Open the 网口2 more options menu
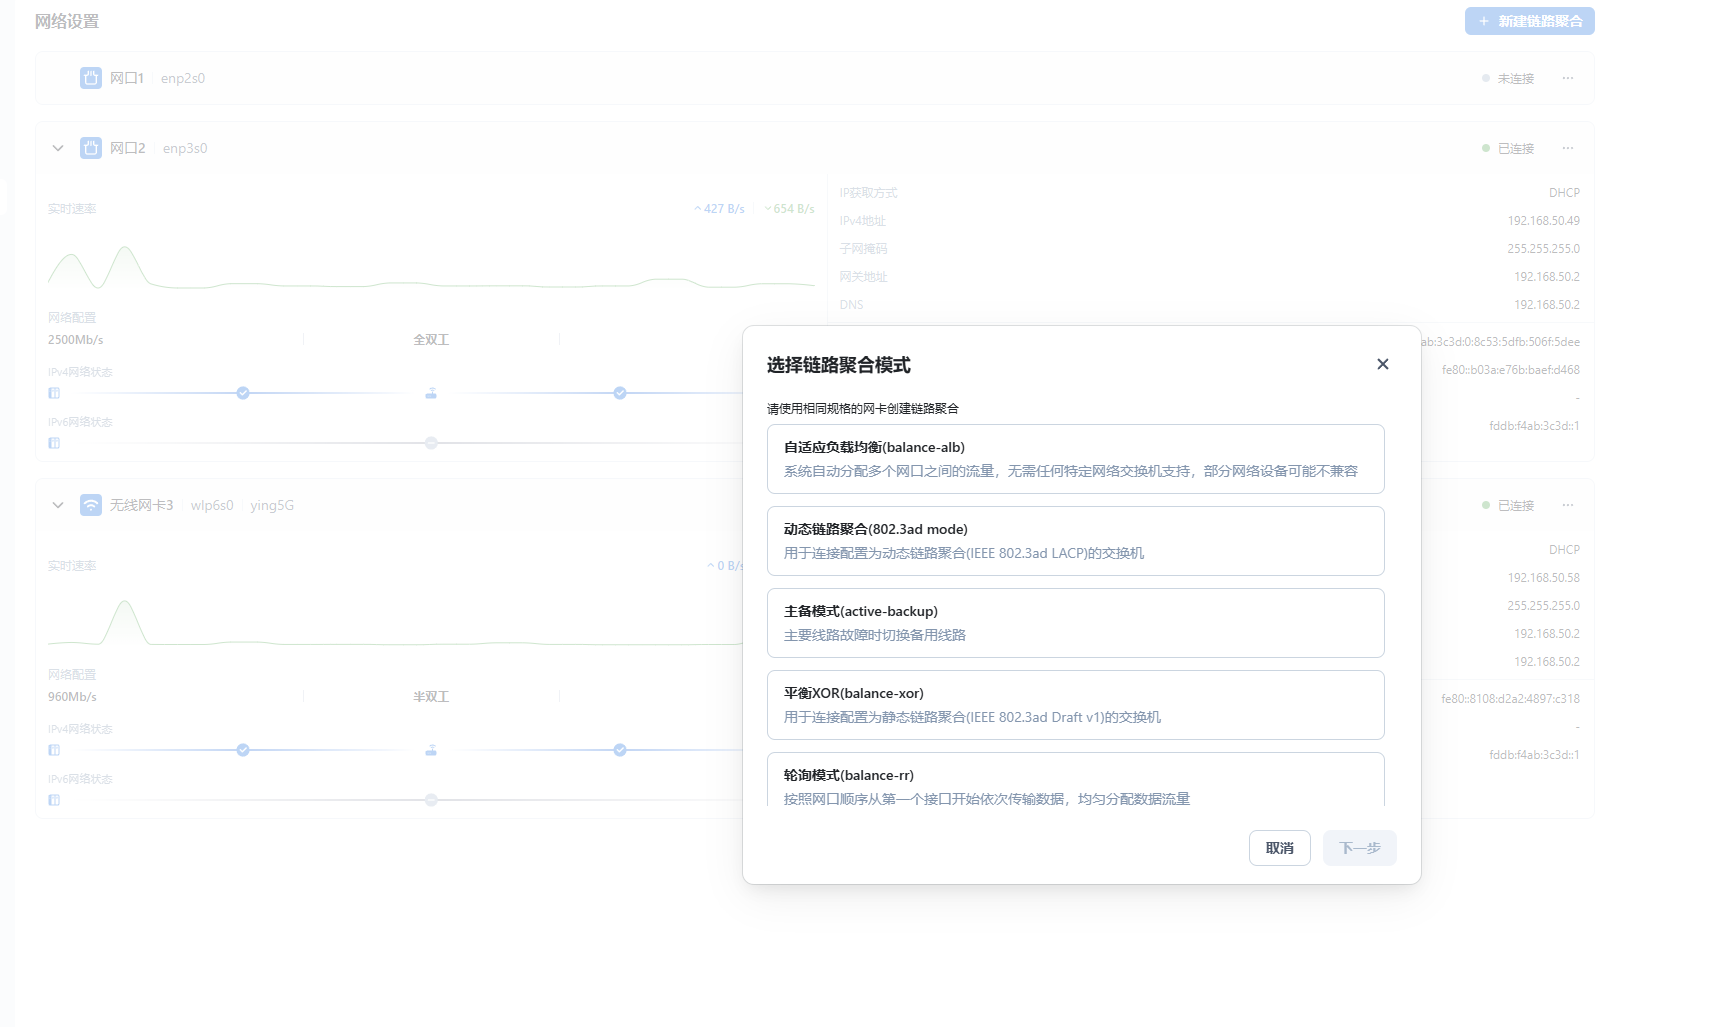This screenshot has height=1027, width=1709. click(1567, 147)
